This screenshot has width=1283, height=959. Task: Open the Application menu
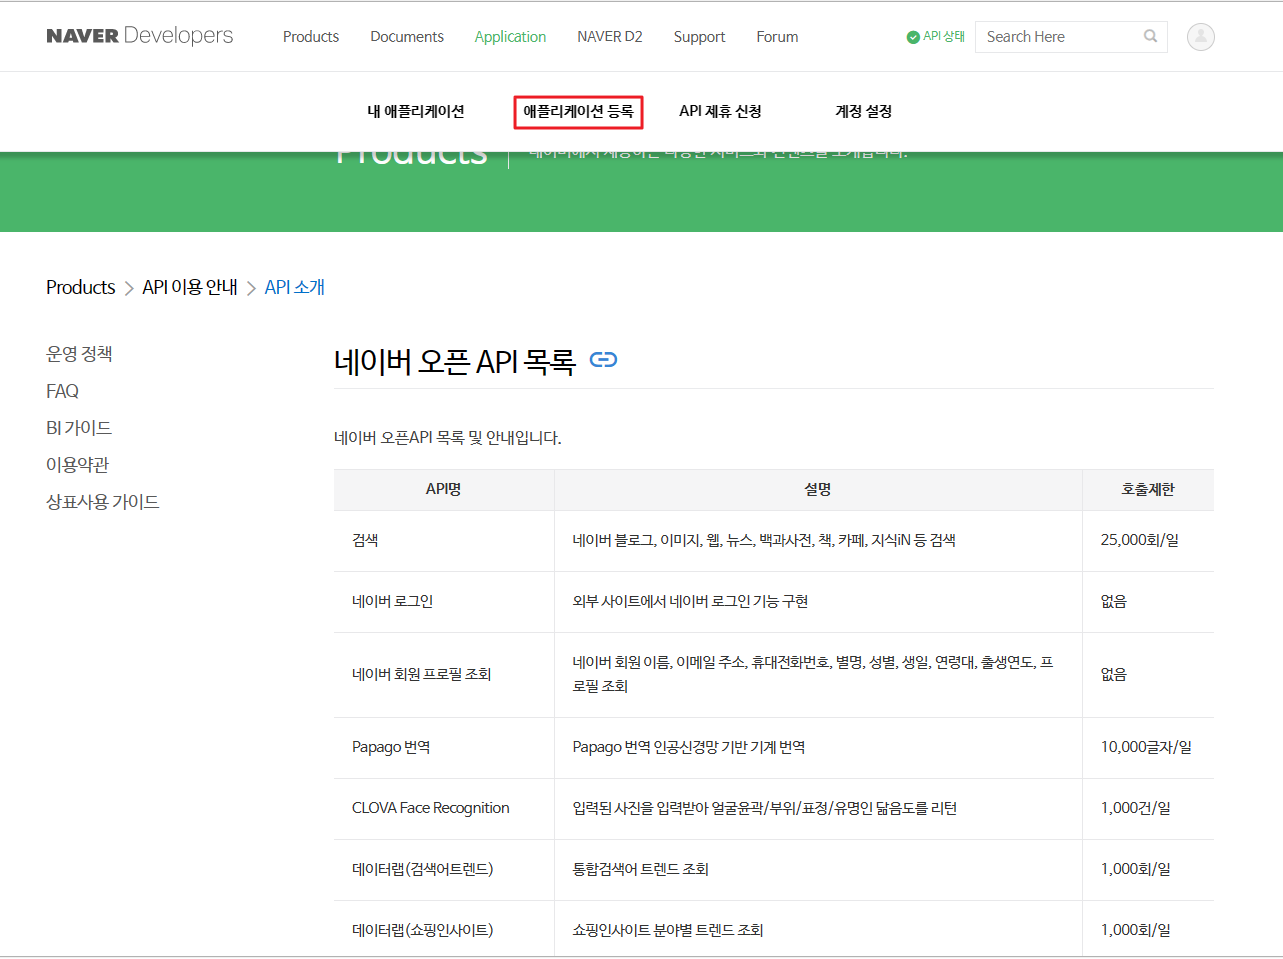[510, 37]
